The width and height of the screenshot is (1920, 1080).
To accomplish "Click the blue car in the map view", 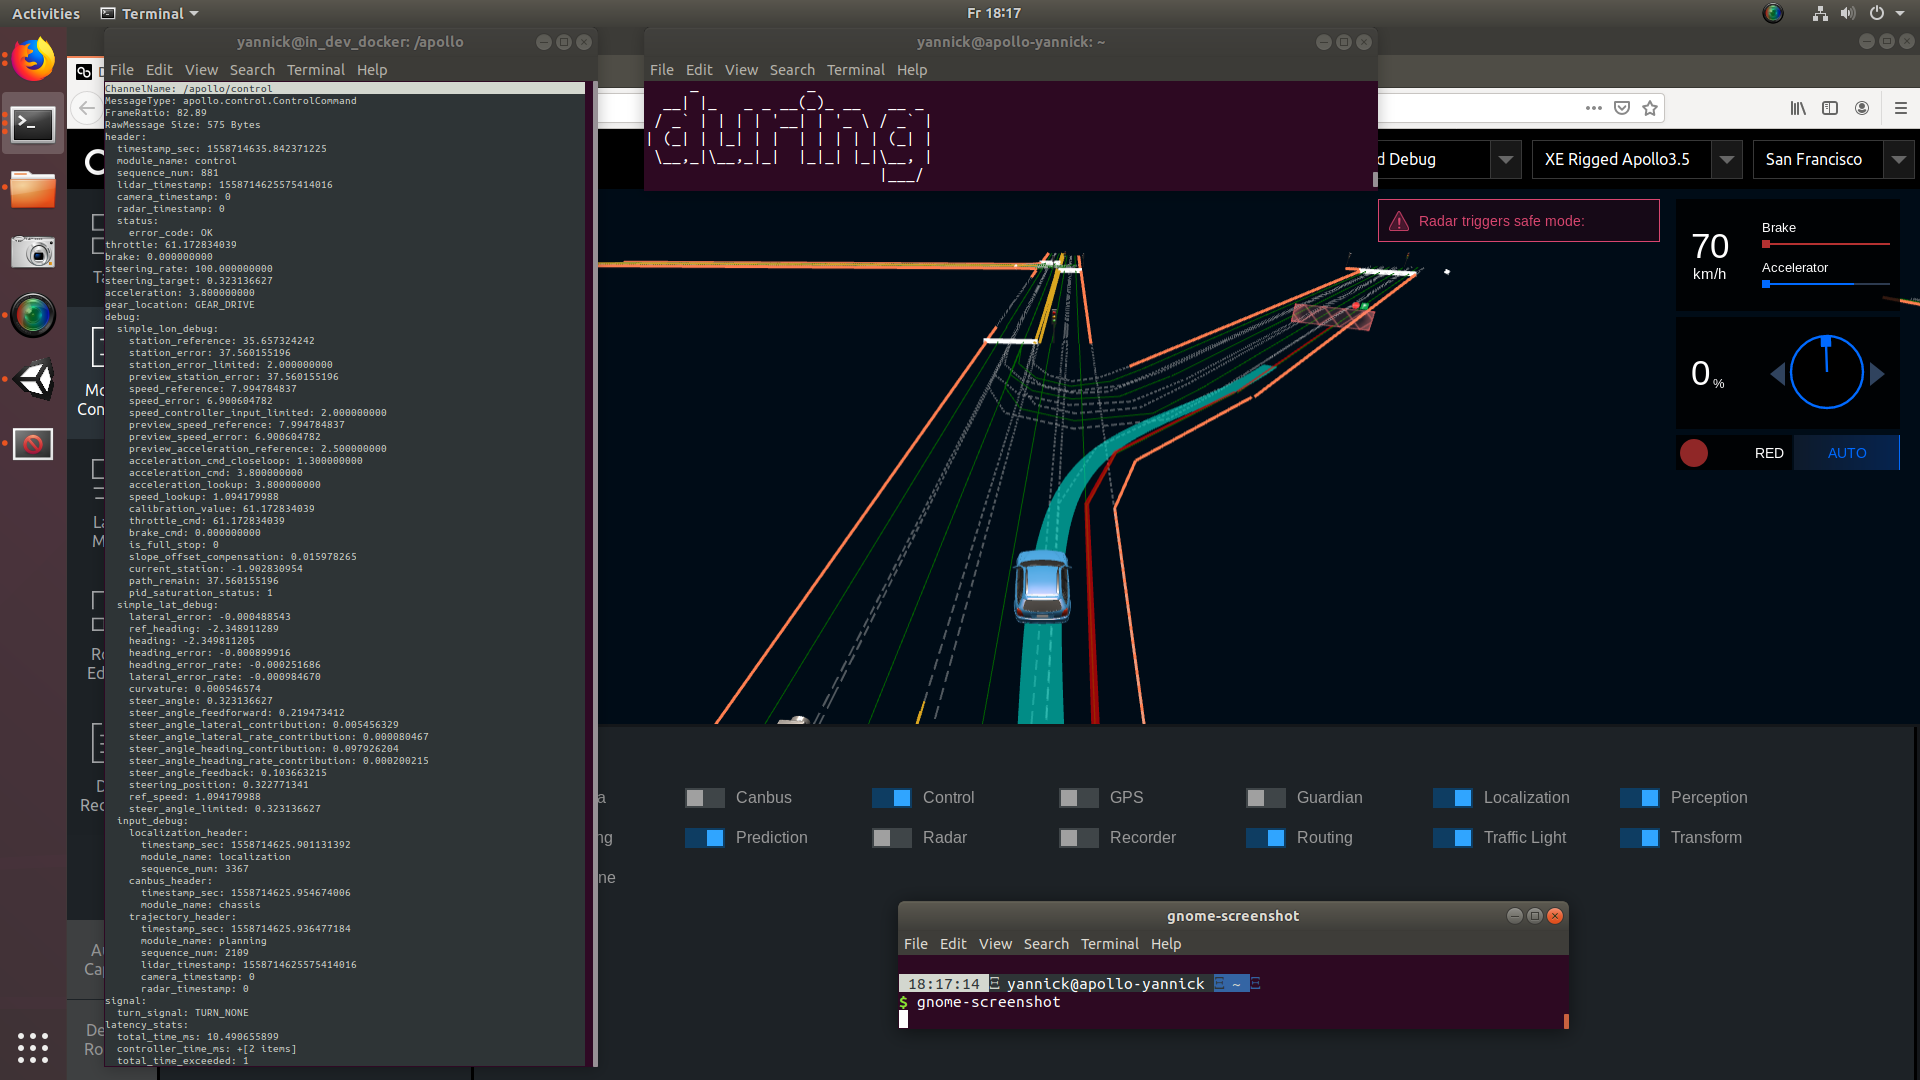I will 1042,585.
